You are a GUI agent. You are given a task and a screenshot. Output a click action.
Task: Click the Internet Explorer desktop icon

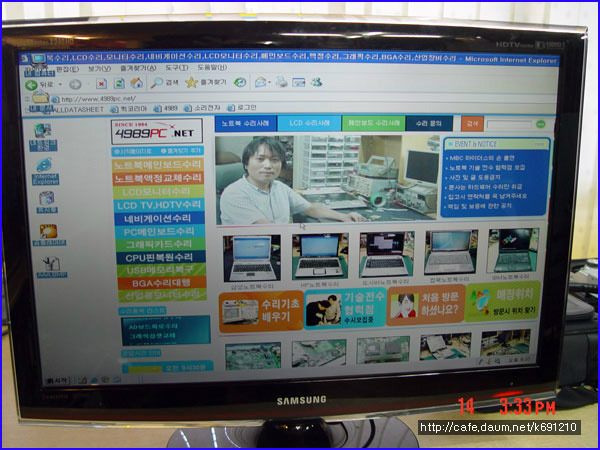pos(45,171)
